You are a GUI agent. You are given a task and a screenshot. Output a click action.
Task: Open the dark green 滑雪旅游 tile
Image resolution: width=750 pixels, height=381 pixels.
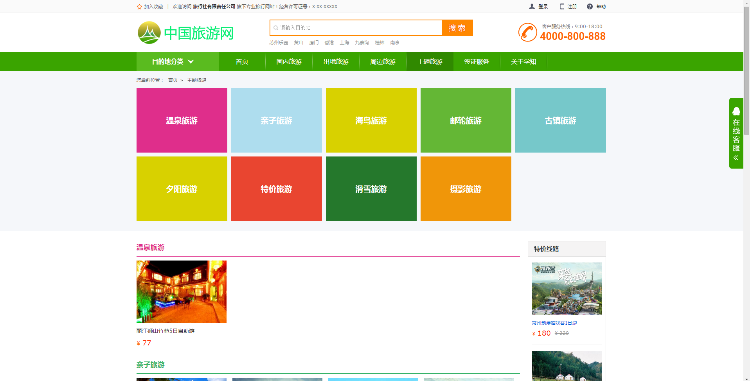tap(371, 189)
